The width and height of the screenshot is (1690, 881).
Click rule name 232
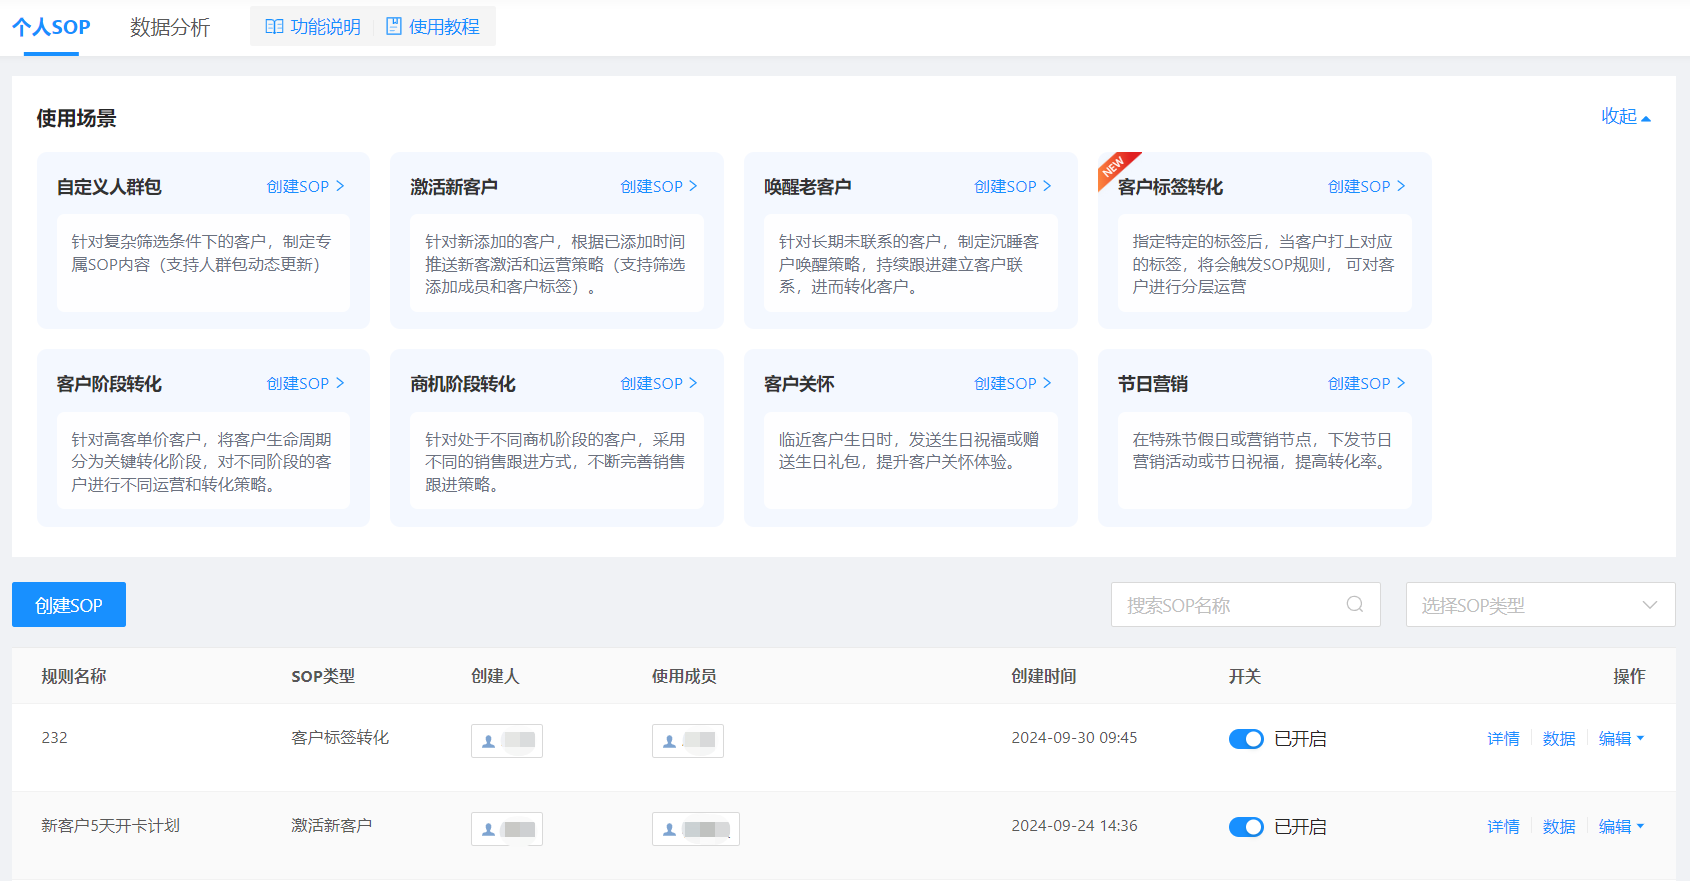(x=54, y=738)
